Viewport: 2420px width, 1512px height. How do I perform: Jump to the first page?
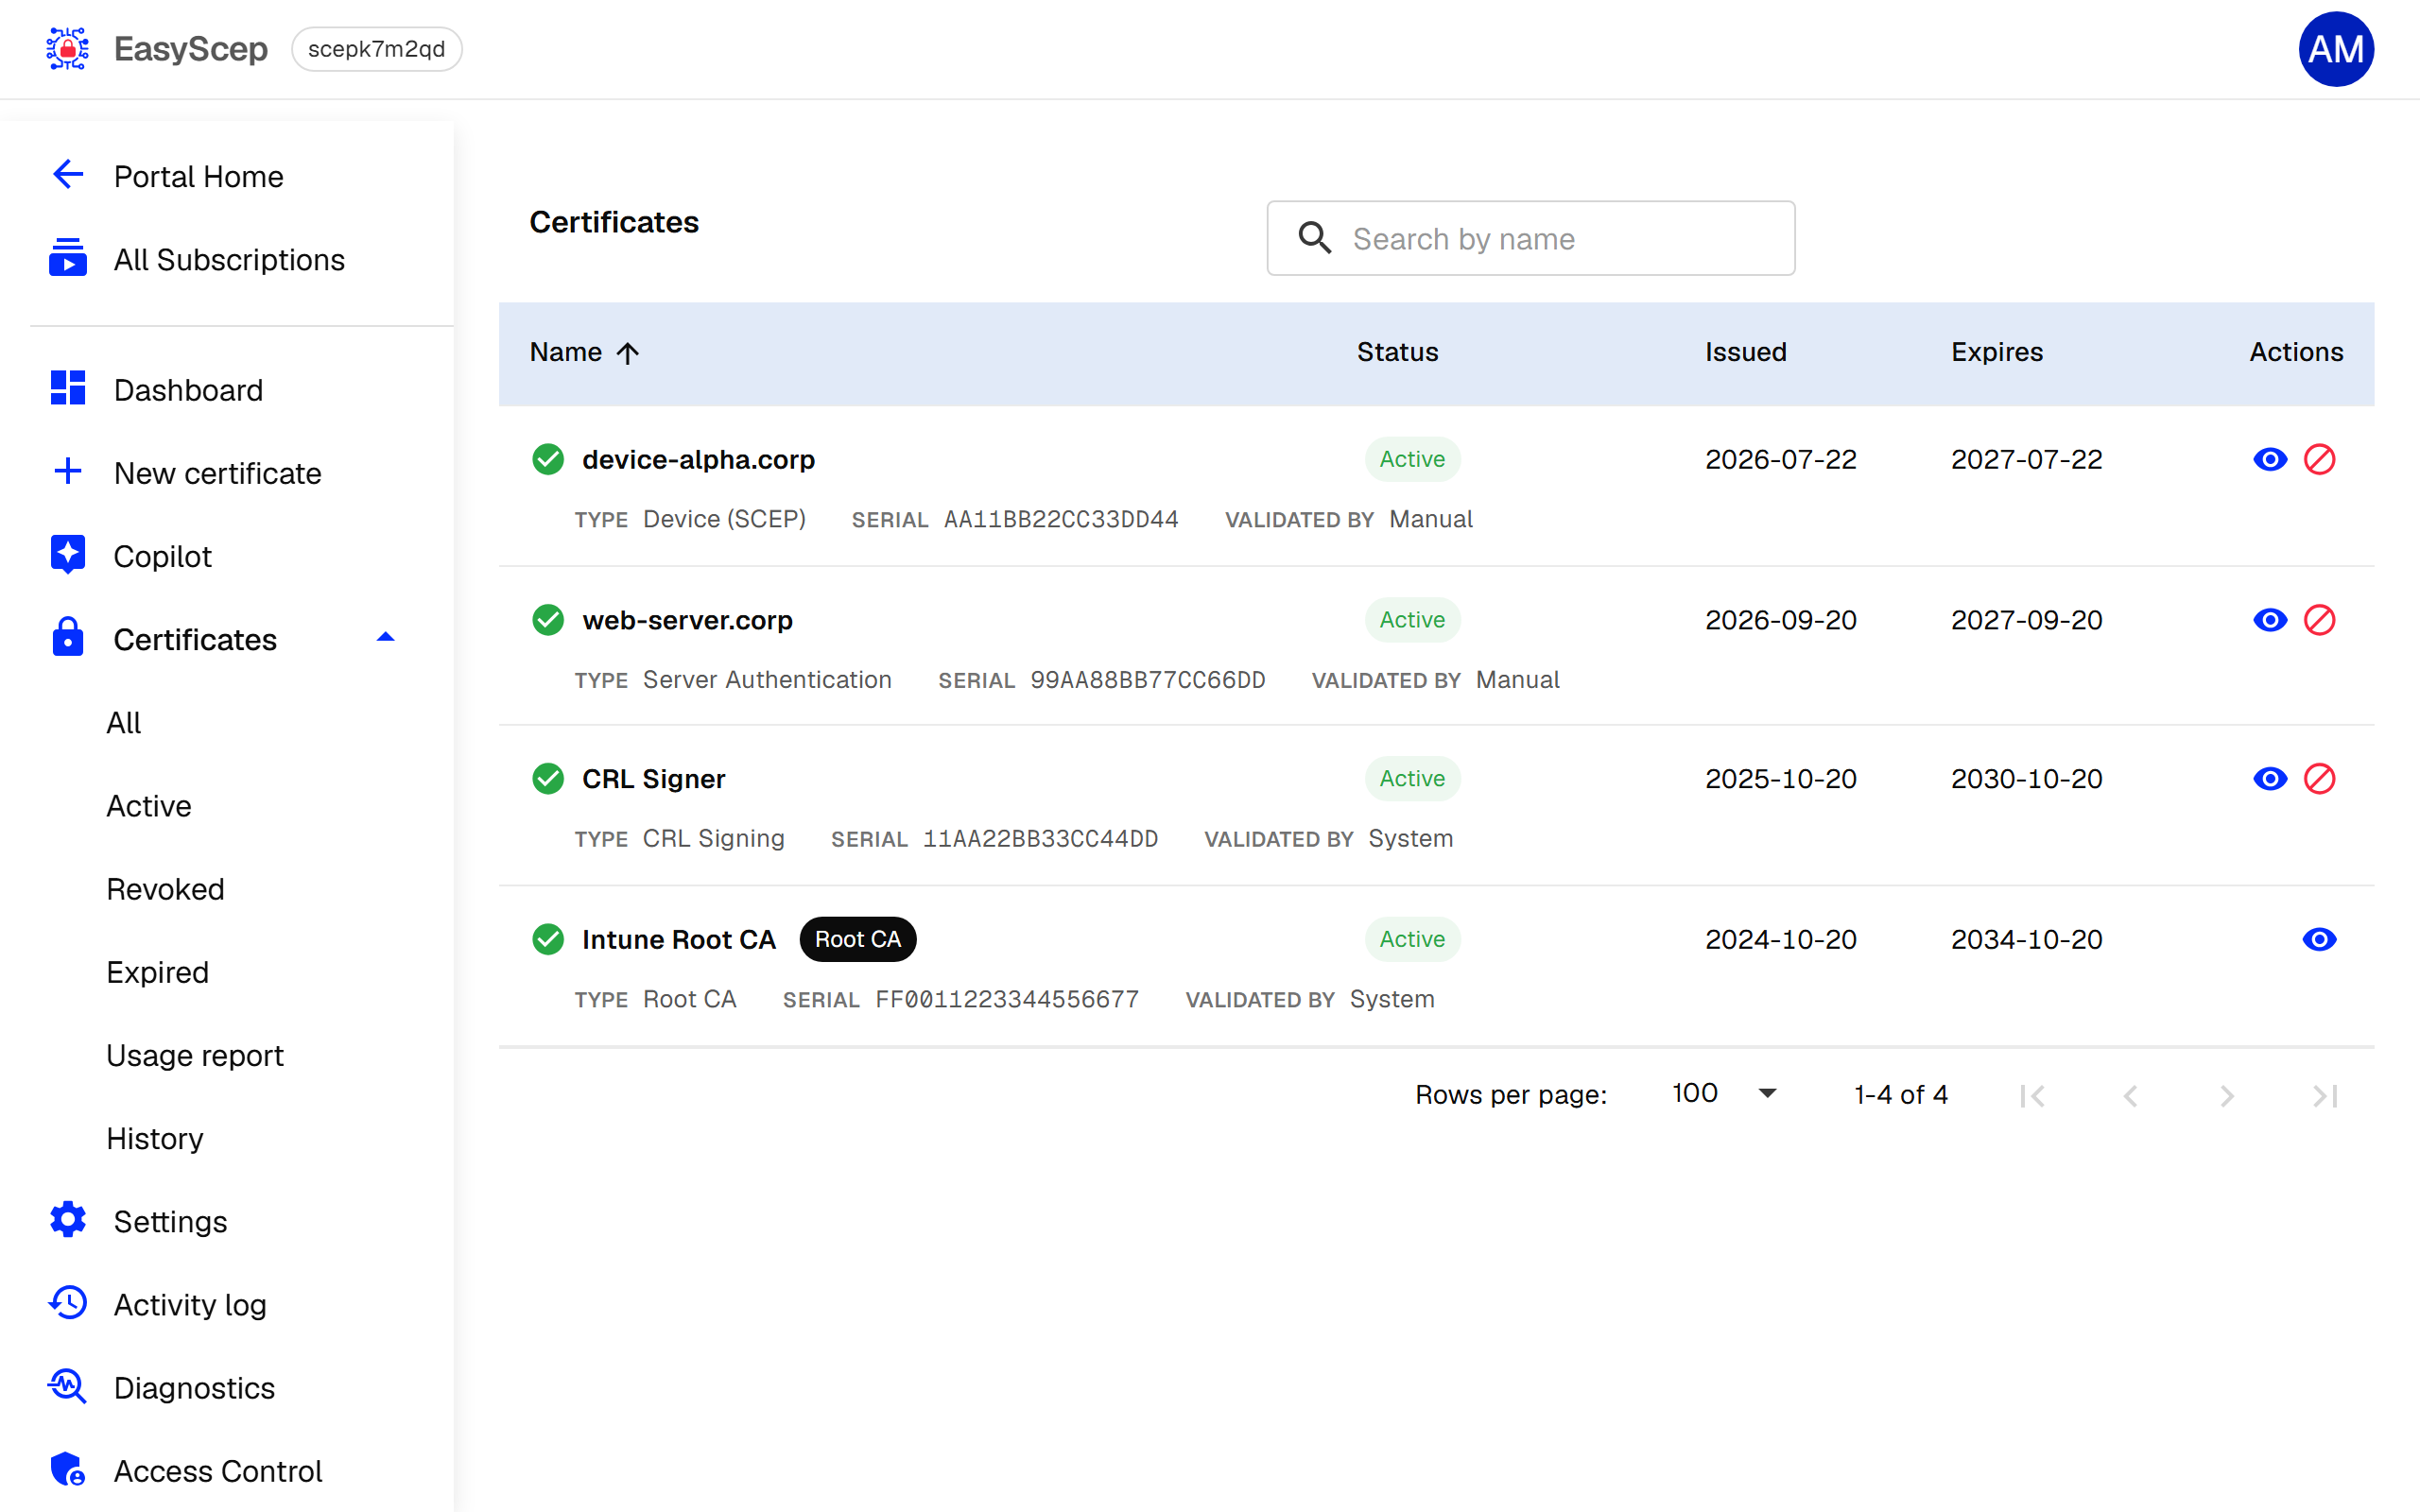(x=2032, y=1096)
